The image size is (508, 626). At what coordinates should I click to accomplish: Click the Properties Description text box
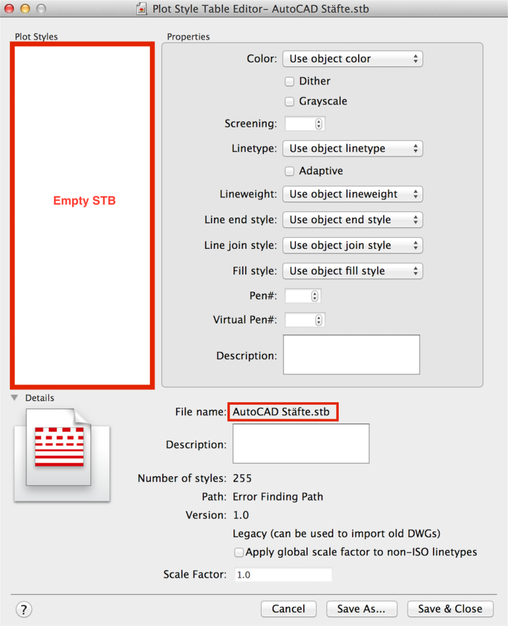click(x=351, y=355)
